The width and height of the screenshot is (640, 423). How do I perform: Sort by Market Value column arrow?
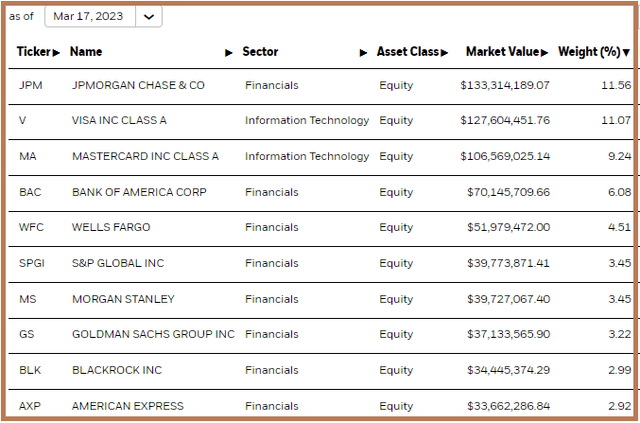(544, 53)
